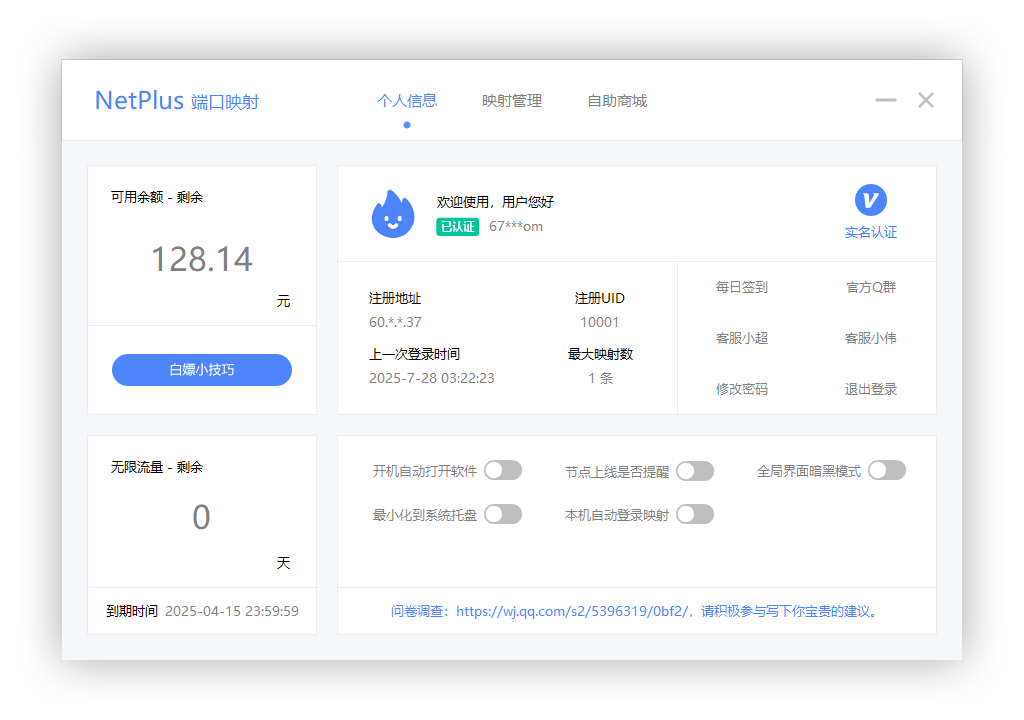Enable 本机自动登录映射 auto-login toggle
Image resolution: width=1024 pixels, height=720 pixels.
point(694,514)
